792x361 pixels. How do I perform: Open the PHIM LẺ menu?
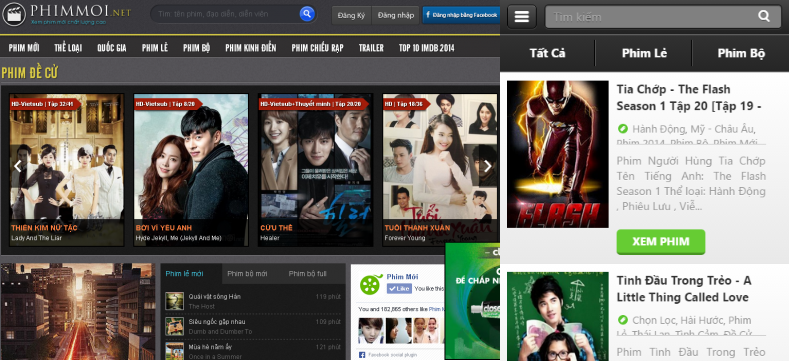pyautogui.click(x=155, y=48)
